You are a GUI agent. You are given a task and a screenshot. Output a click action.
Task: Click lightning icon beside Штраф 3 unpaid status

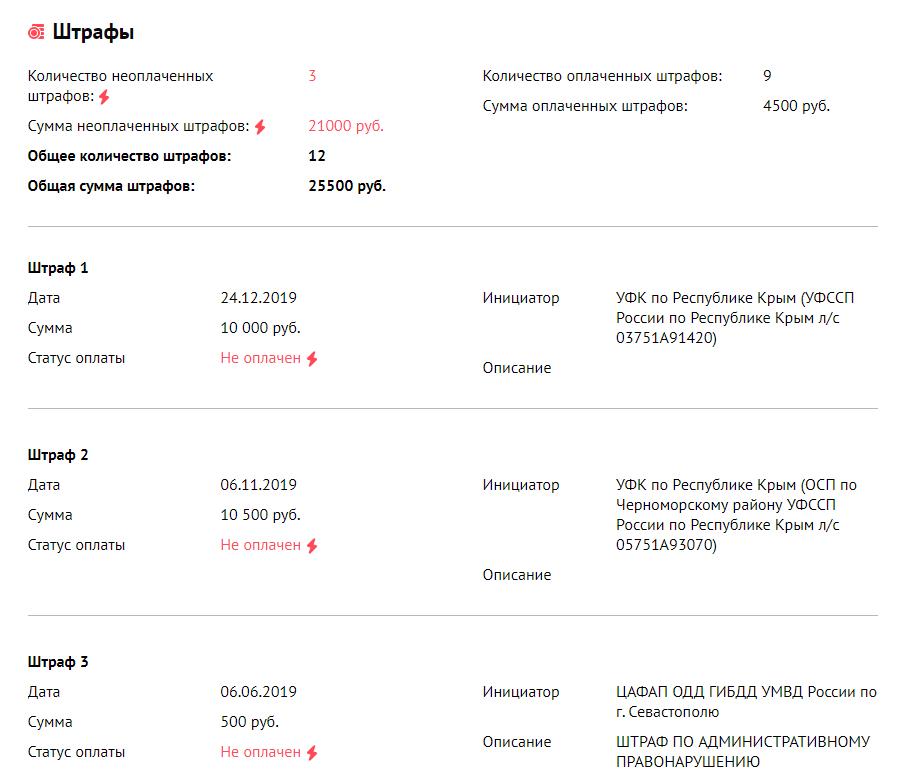pos(312,753)
